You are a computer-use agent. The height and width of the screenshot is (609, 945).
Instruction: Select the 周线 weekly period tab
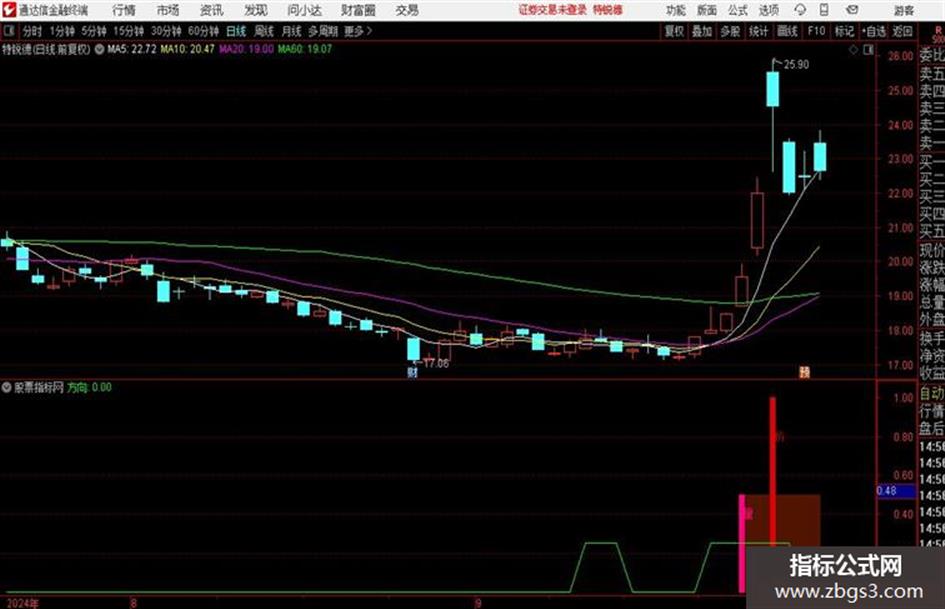[x=264, y=31]
